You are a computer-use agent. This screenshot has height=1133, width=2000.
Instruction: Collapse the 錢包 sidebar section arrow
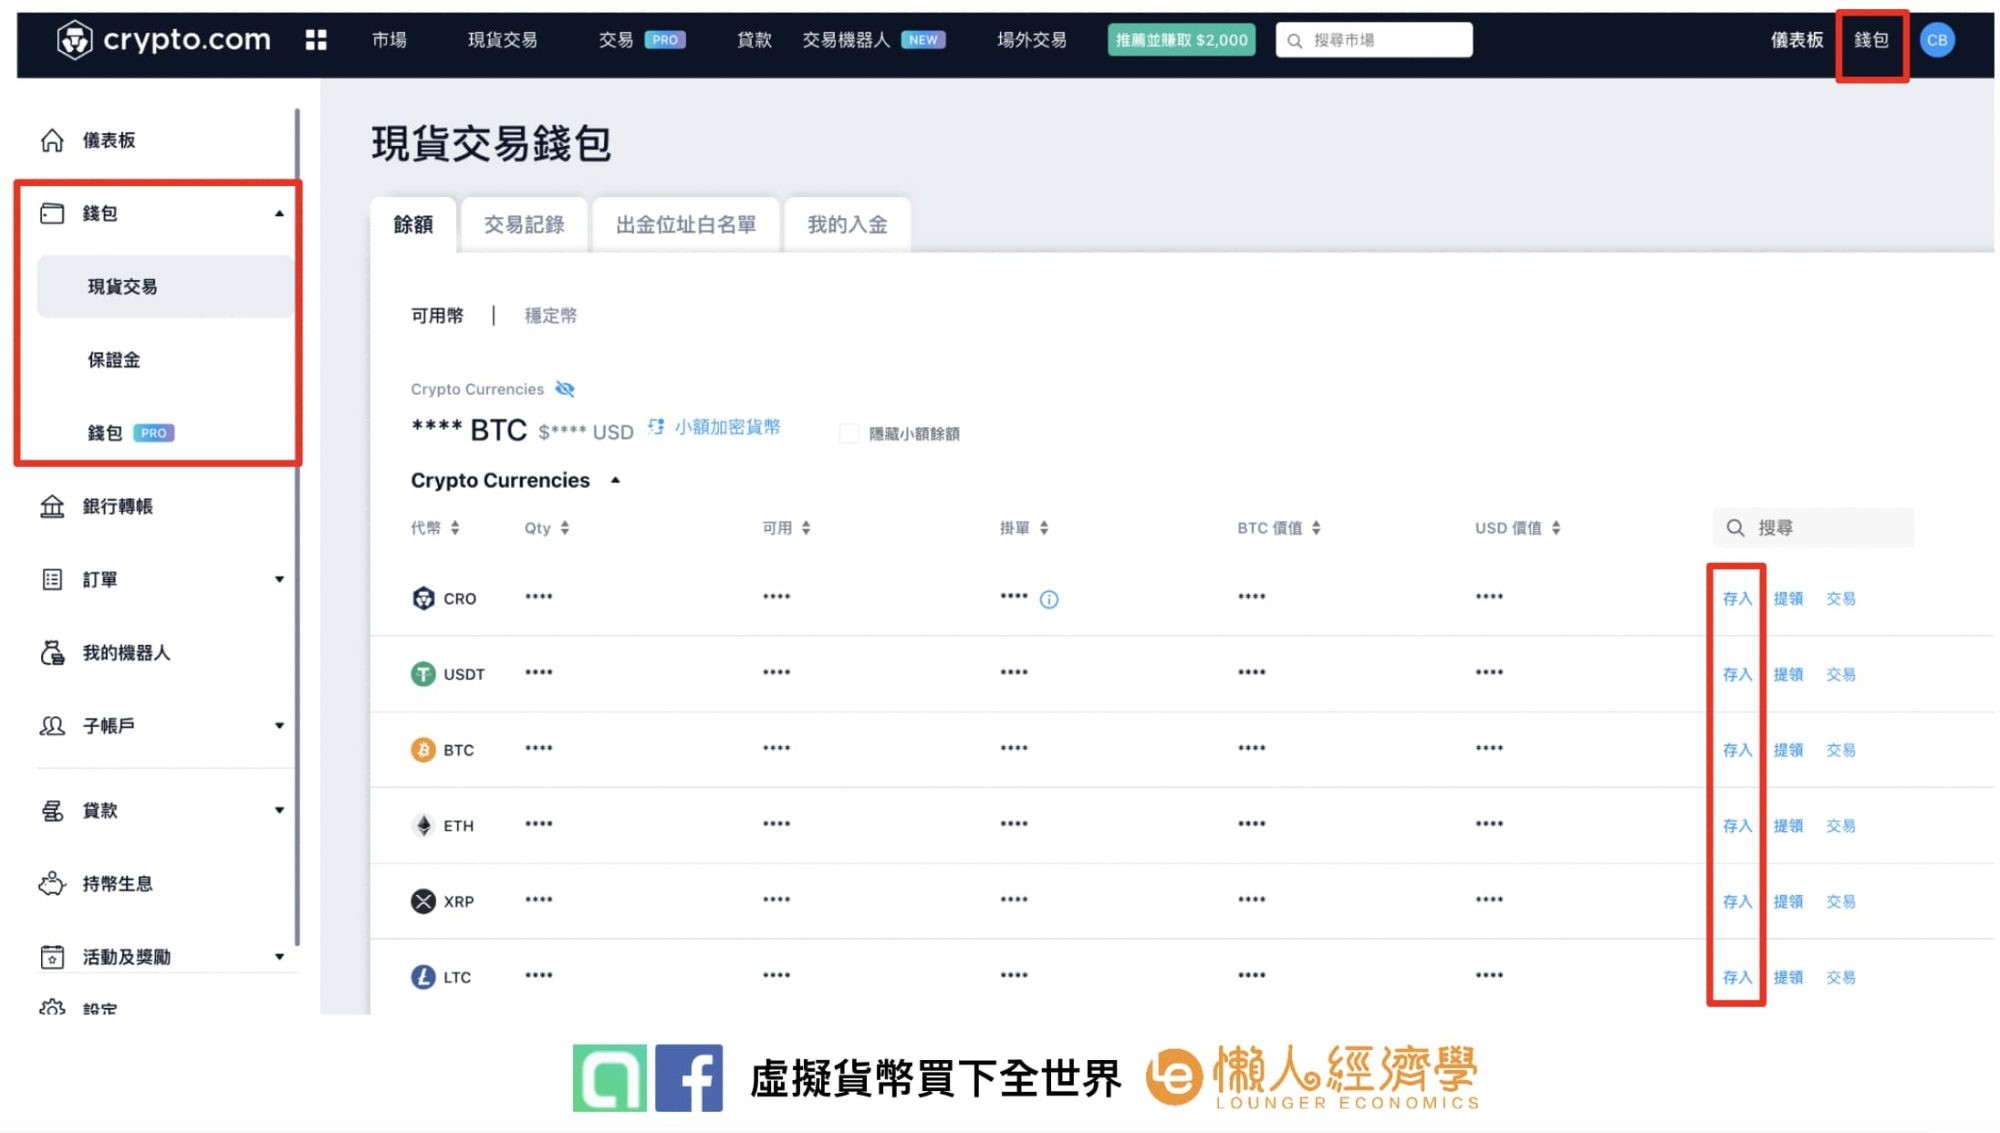pos(279,213)
